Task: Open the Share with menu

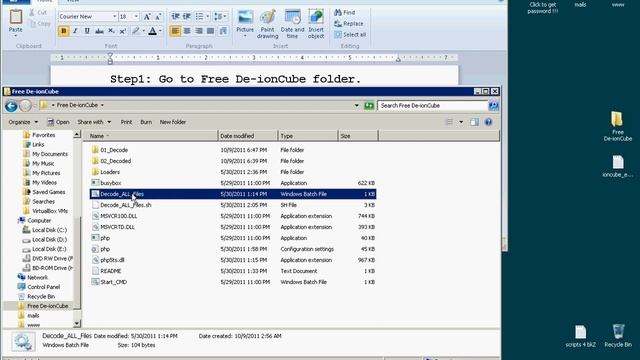Action: click(94, 122)
